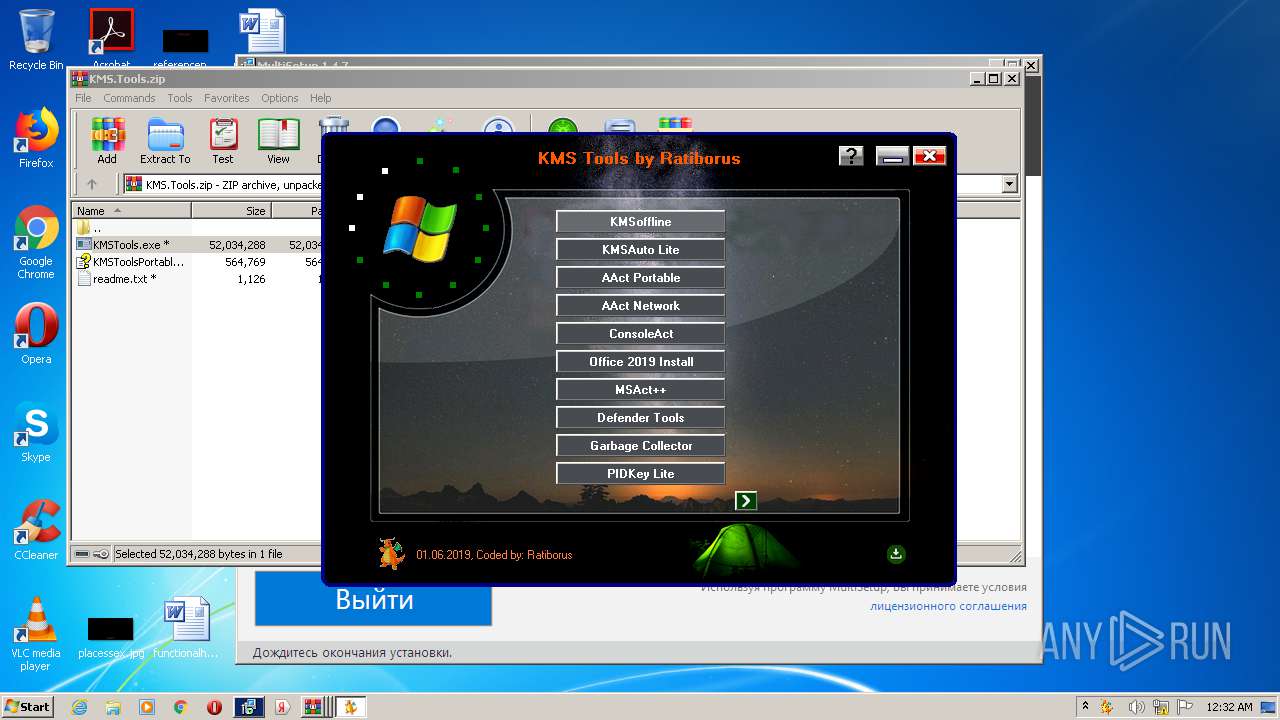Click Office 2019 Install button
Viewport: 1280px width, 720px height.
coord(641,362)
